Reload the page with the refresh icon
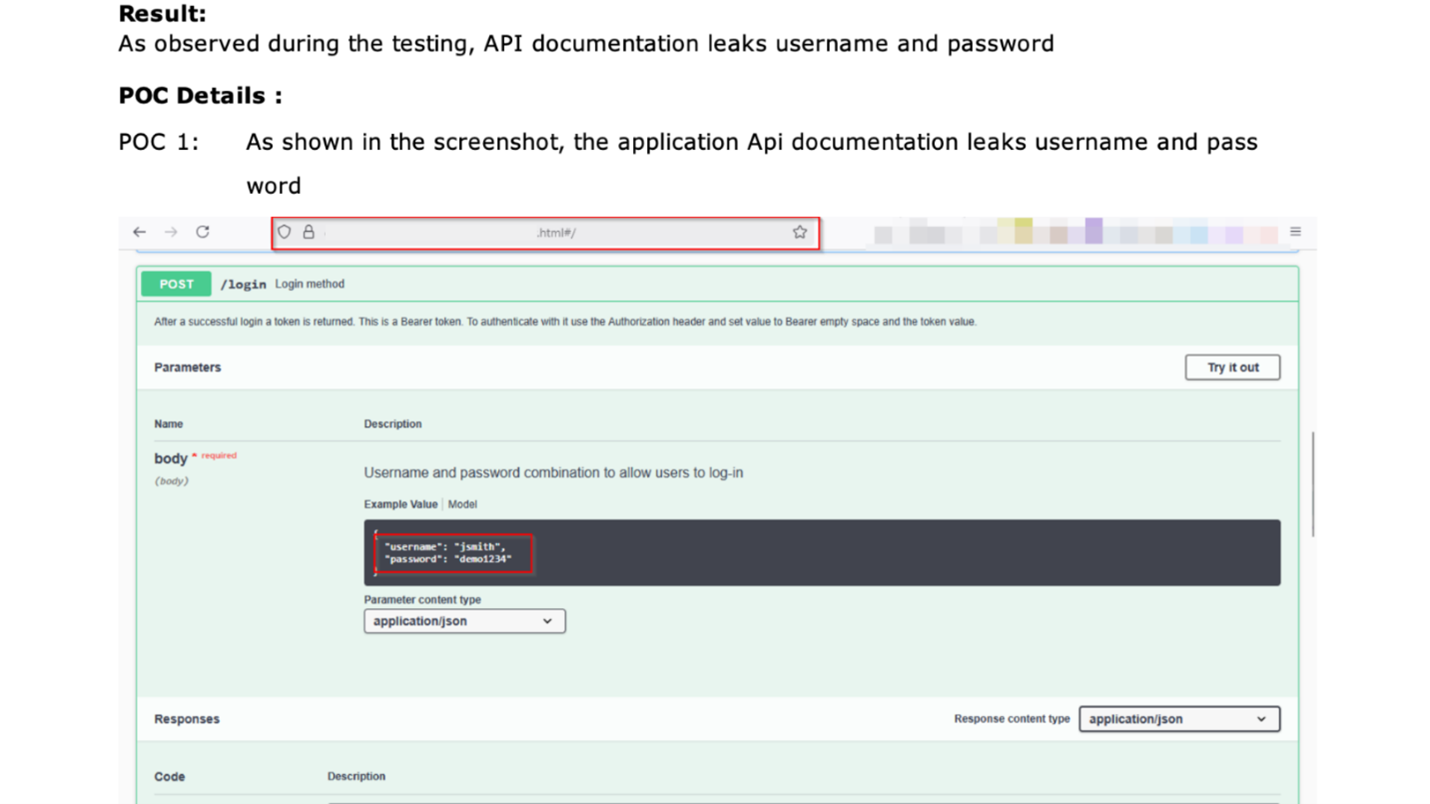The image size is (1430, 804). point(202,231)
